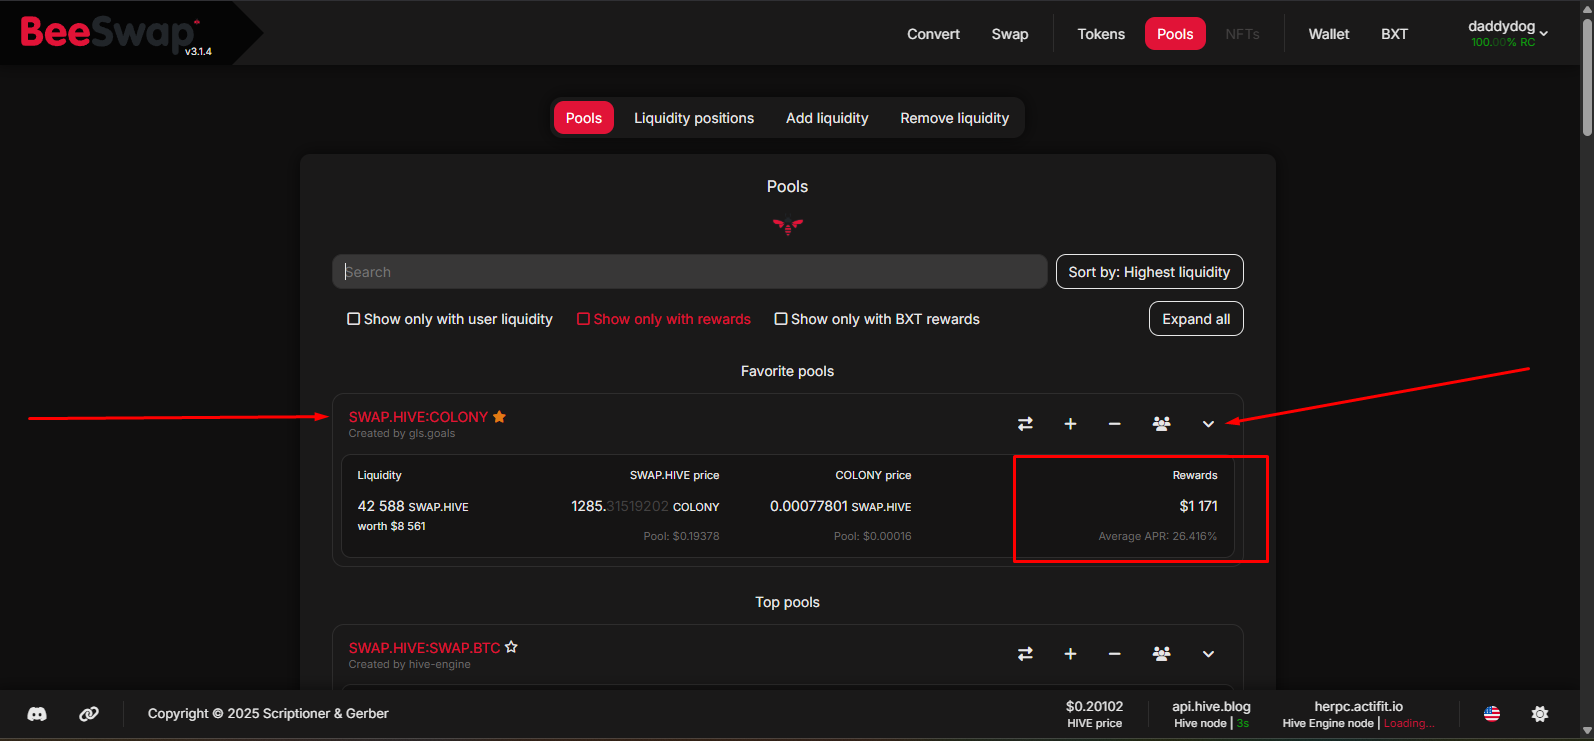
Task: Click Pool: $0.00016 text
Action: pos(872,536)
